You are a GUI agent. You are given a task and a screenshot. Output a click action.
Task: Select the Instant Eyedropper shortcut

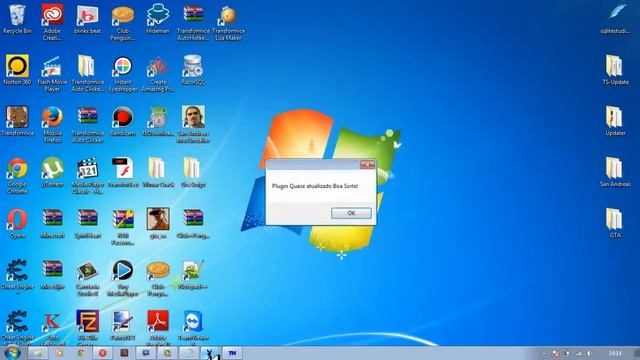click(122, 73)
